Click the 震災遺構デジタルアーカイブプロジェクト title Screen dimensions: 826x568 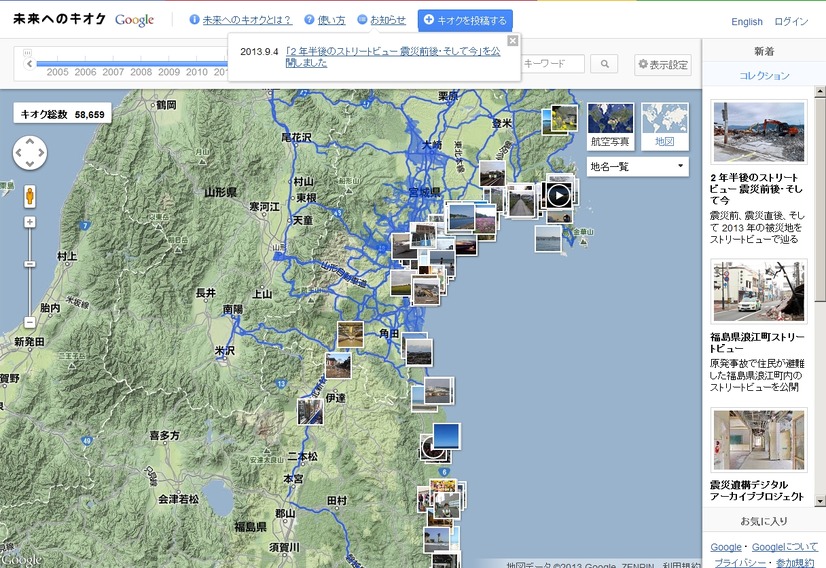pos(756,491)
